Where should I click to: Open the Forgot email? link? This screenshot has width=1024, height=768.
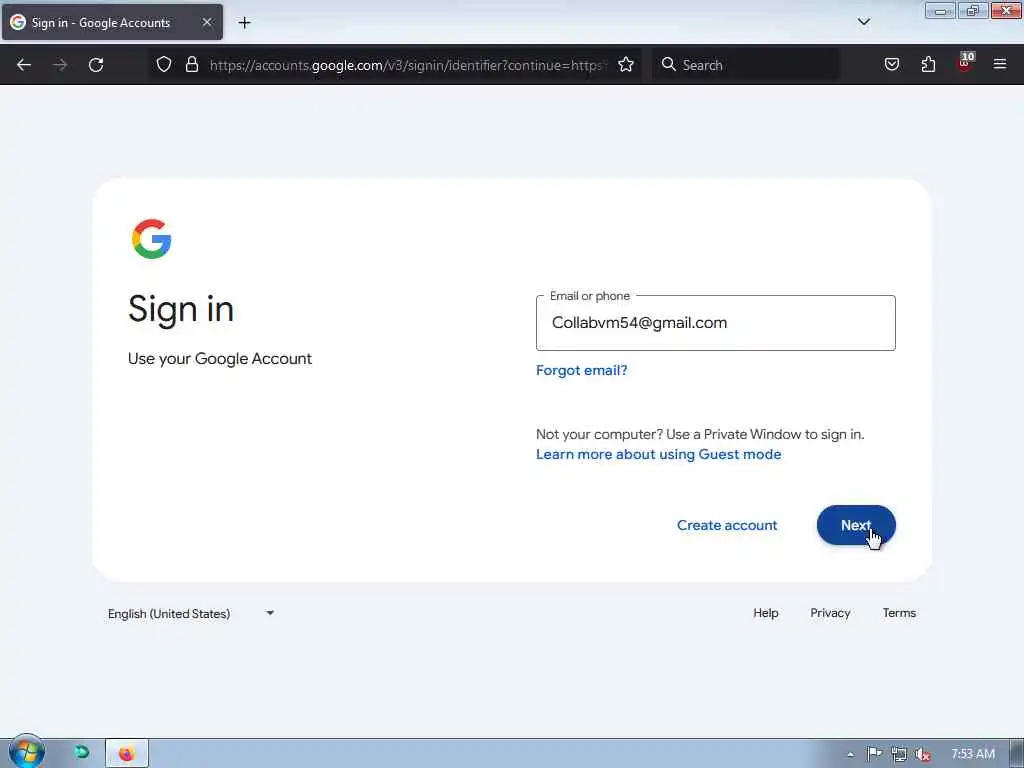click(x=581, y=370)
